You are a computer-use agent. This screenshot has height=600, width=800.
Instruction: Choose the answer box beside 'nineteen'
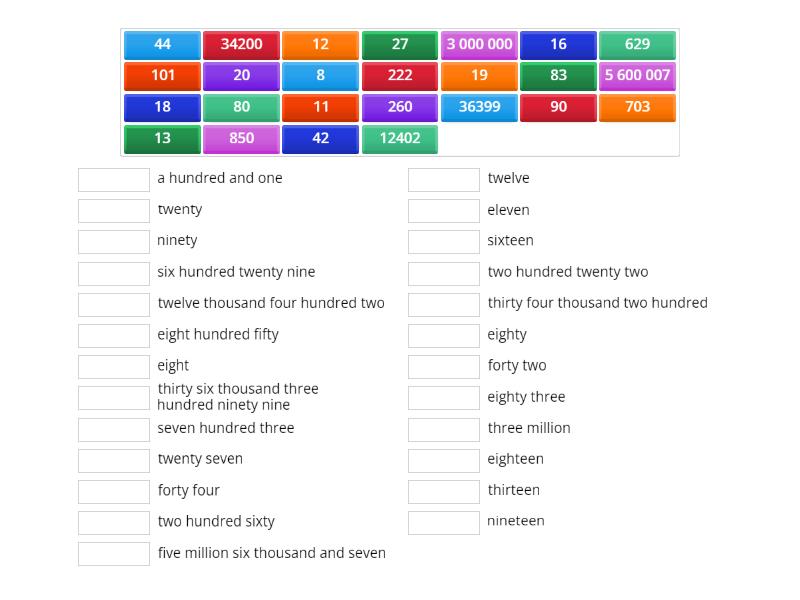(x=444, y=522)
